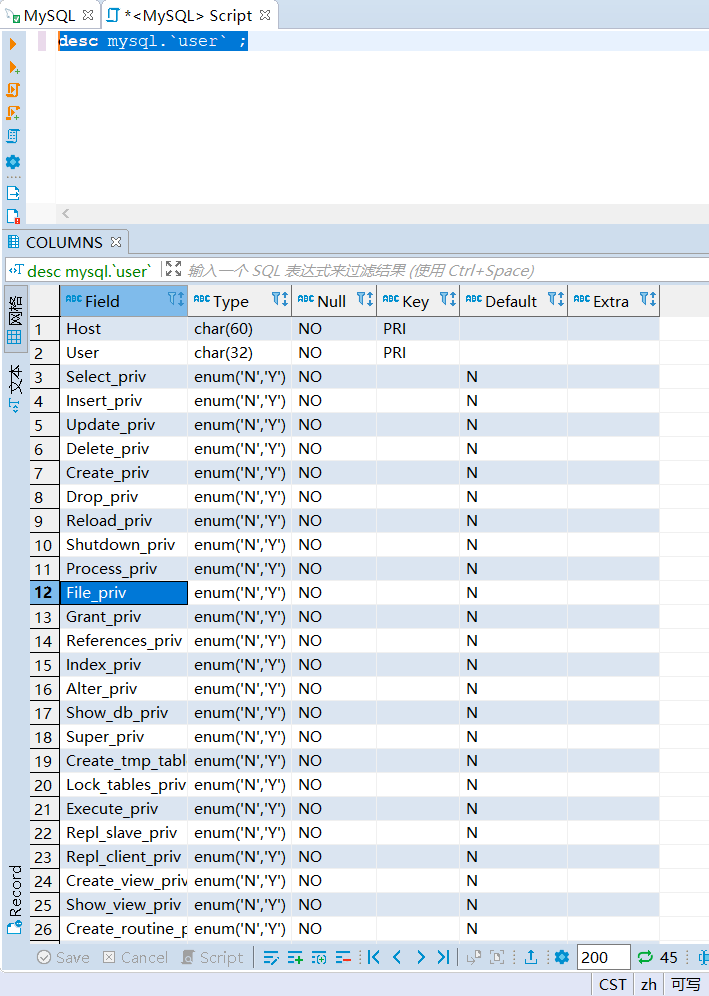Screen dimensions: 709x996
Task: Click the Explain execution plan icon
Action: pos(13,136)
